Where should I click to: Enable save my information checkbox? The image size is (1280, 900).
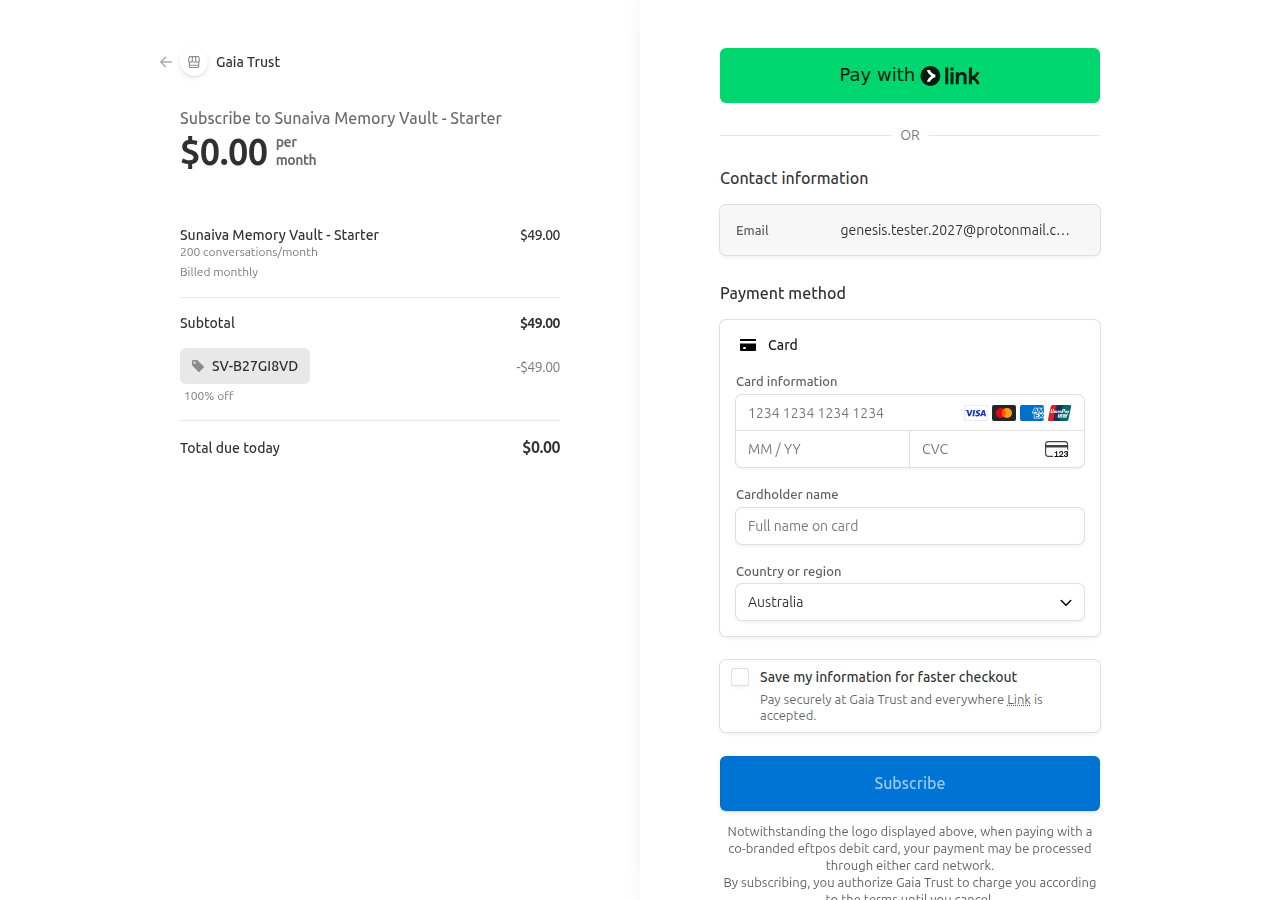click(740, 677)
